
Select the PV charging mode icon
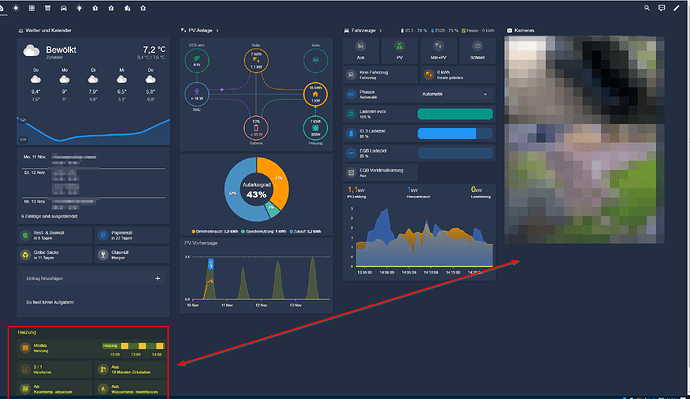tap(399, 46)
